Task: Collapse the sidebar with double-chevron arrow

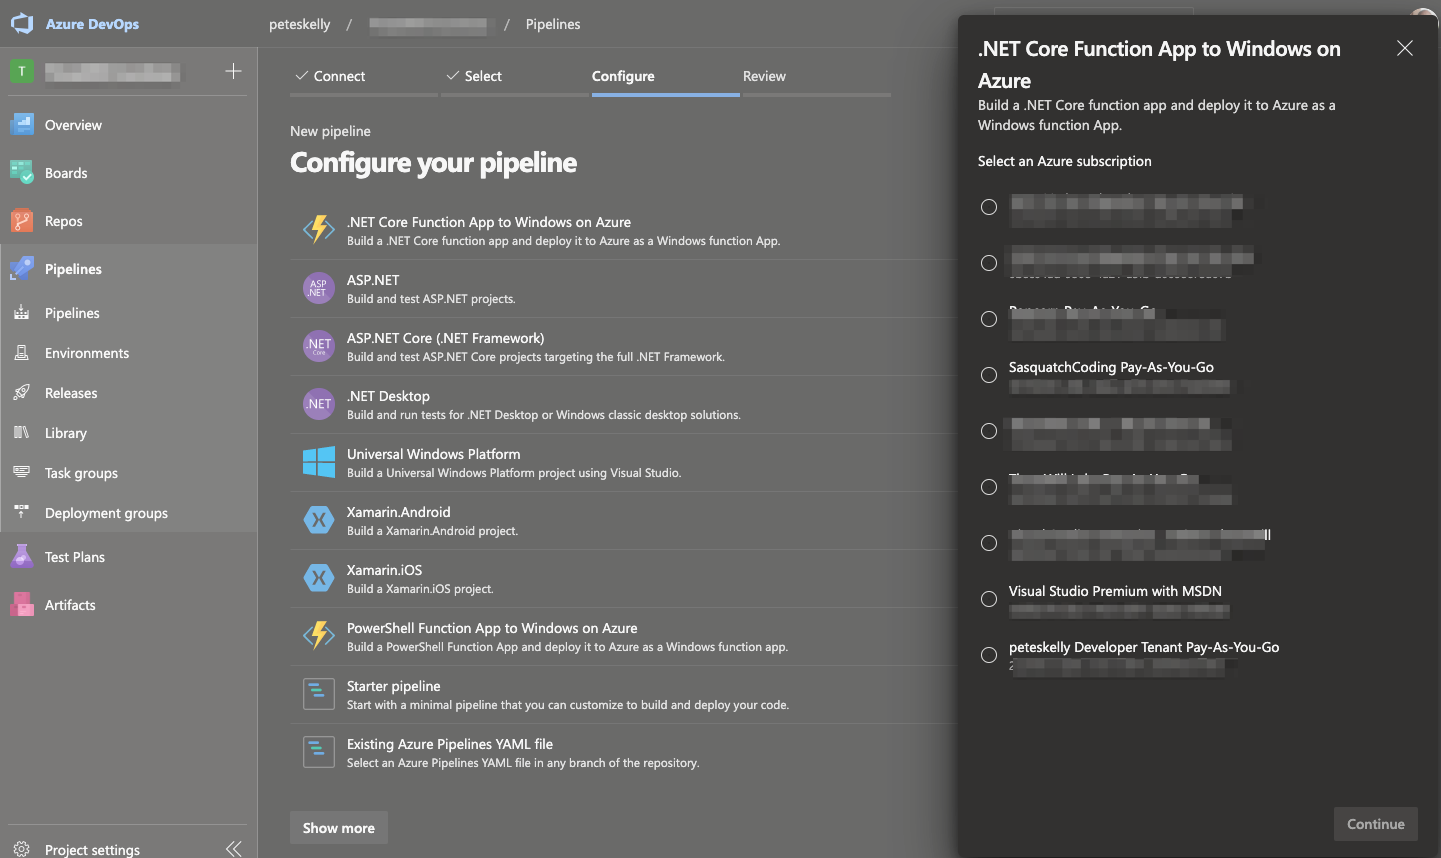Action: (233, 849)
